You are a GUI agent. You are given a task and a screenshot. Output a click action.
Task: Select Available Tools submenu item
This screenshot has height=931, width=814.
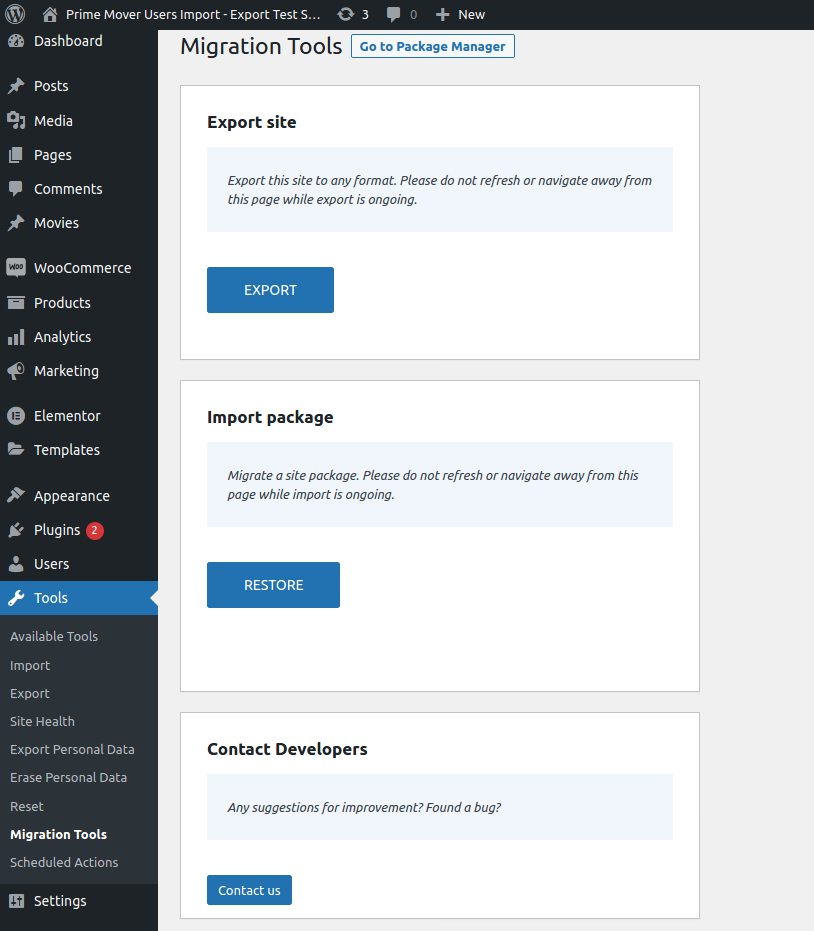click(54, 636)
